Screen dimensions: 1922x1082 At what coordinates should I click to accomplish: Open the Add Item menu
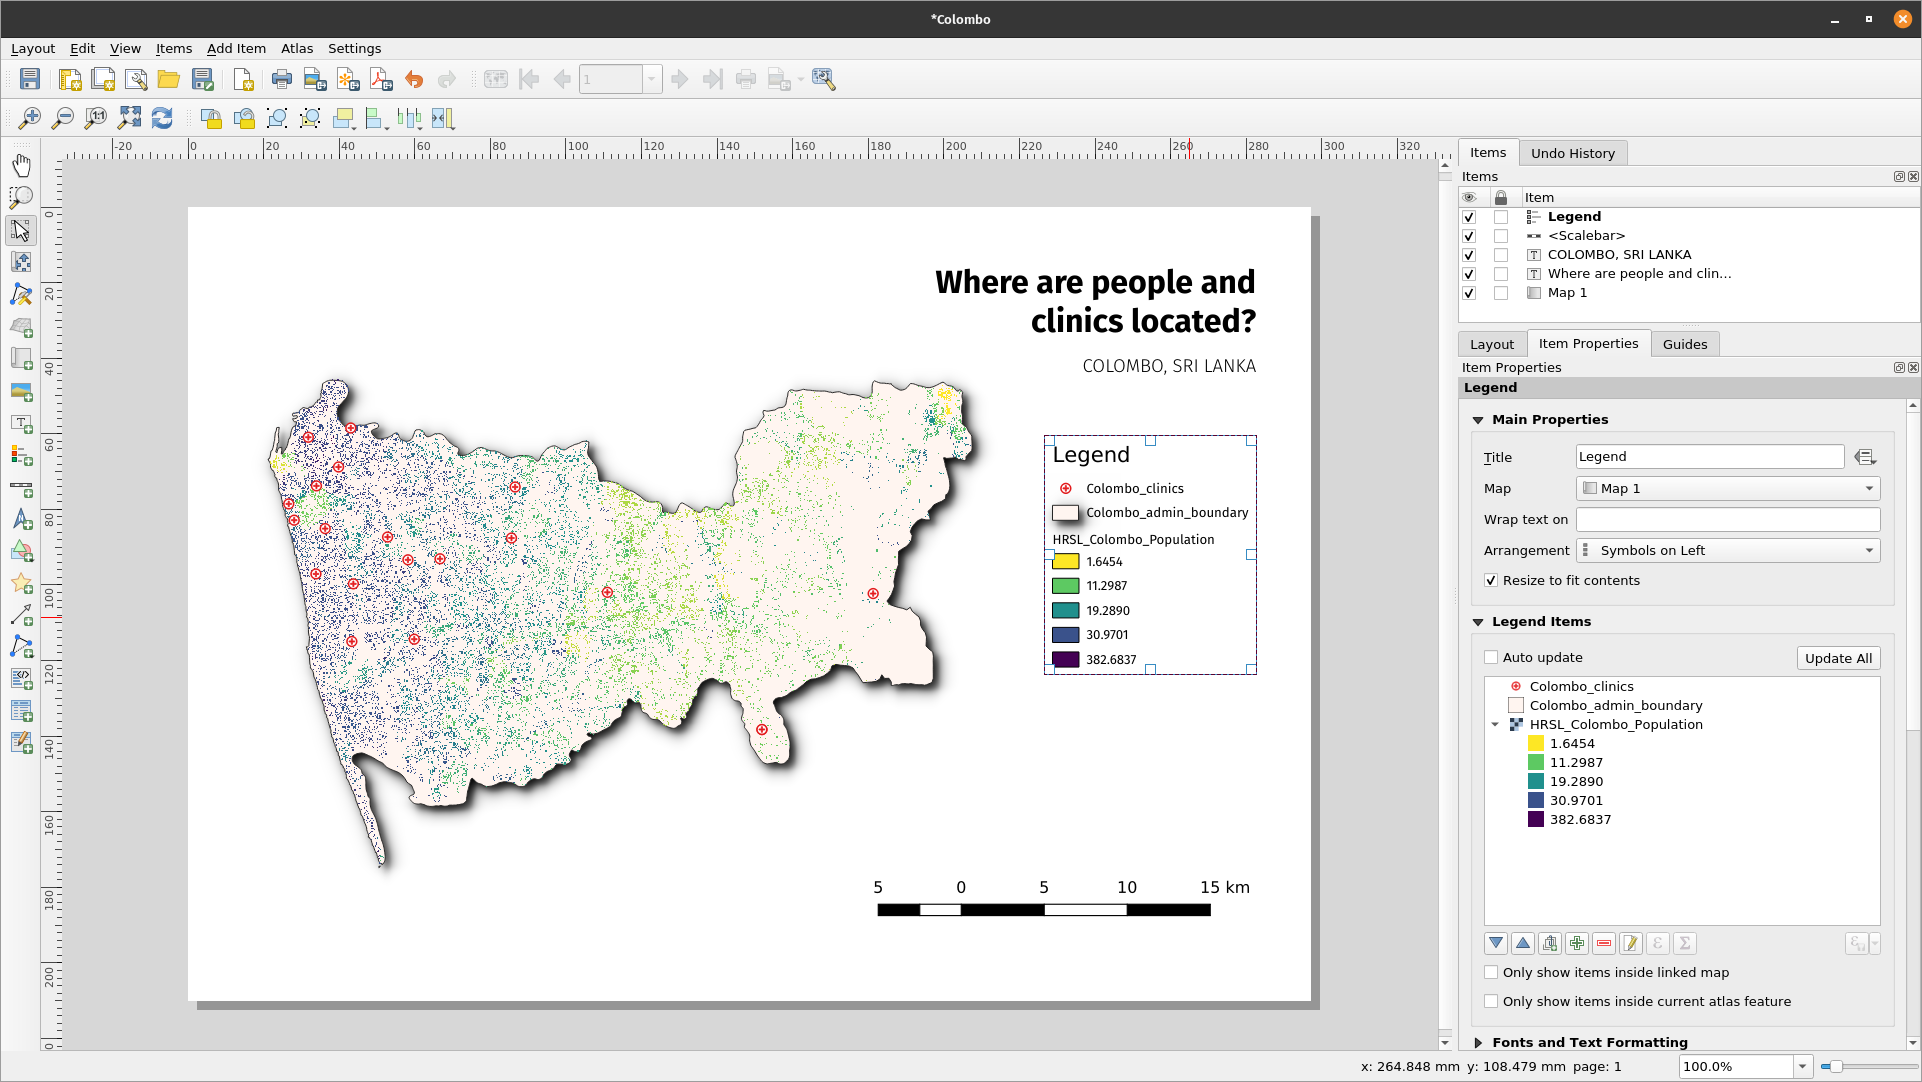(x=236, y=48)
